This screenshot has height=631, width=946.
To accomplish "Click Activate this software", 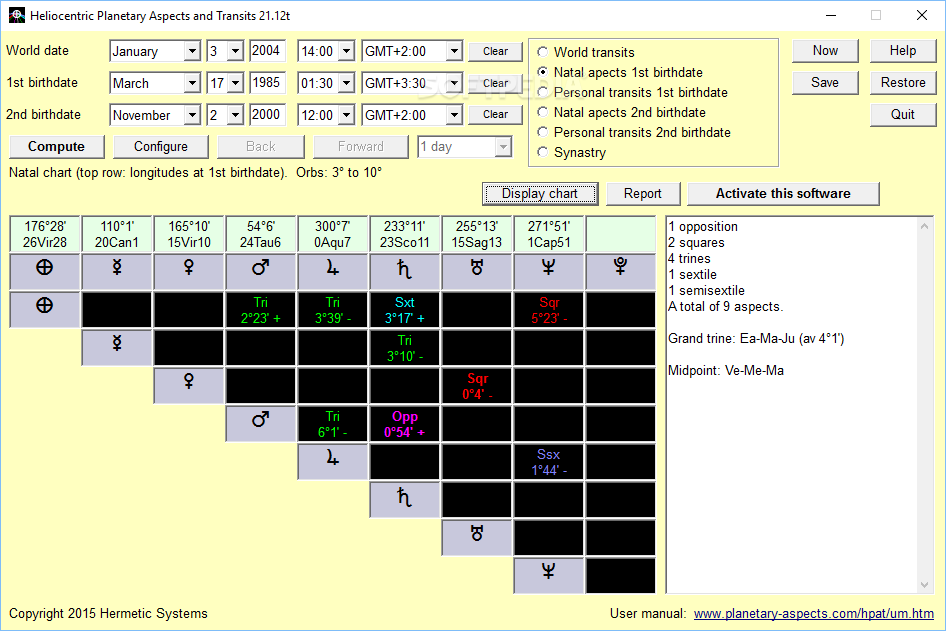I will coord(783,194).
